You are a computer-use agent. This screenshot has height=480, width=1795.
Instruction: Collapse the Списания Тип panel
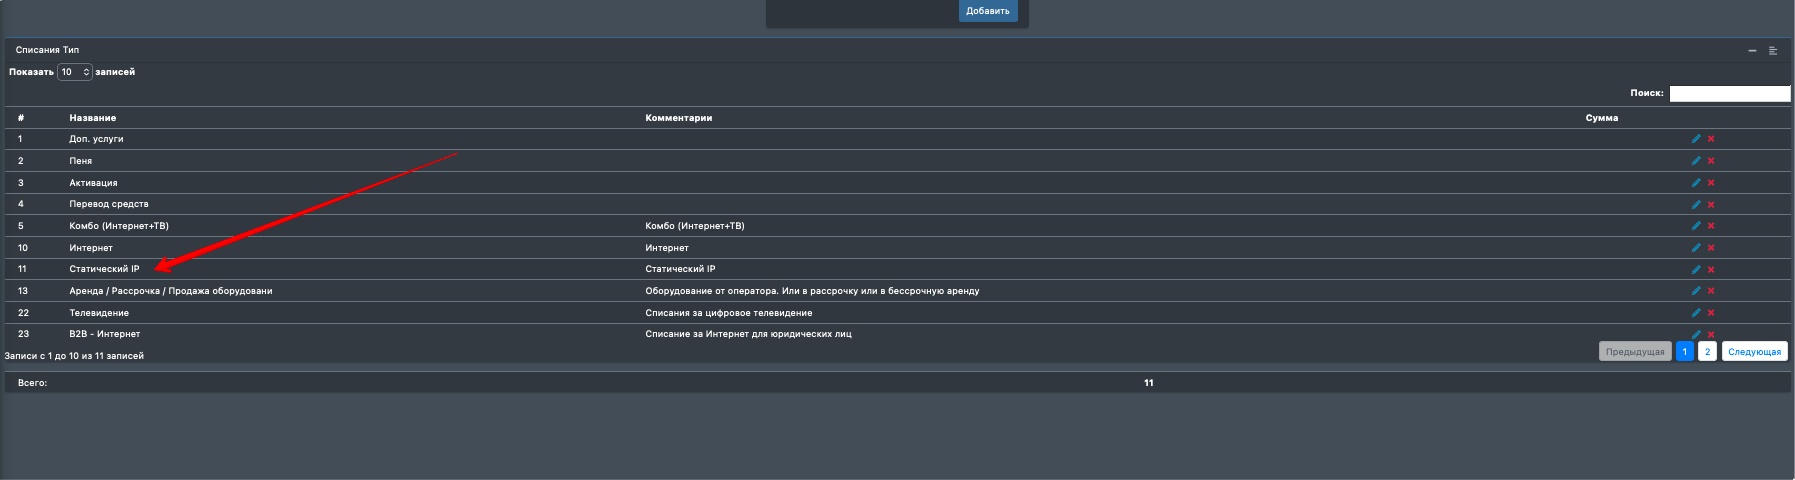pos(1752,51)
